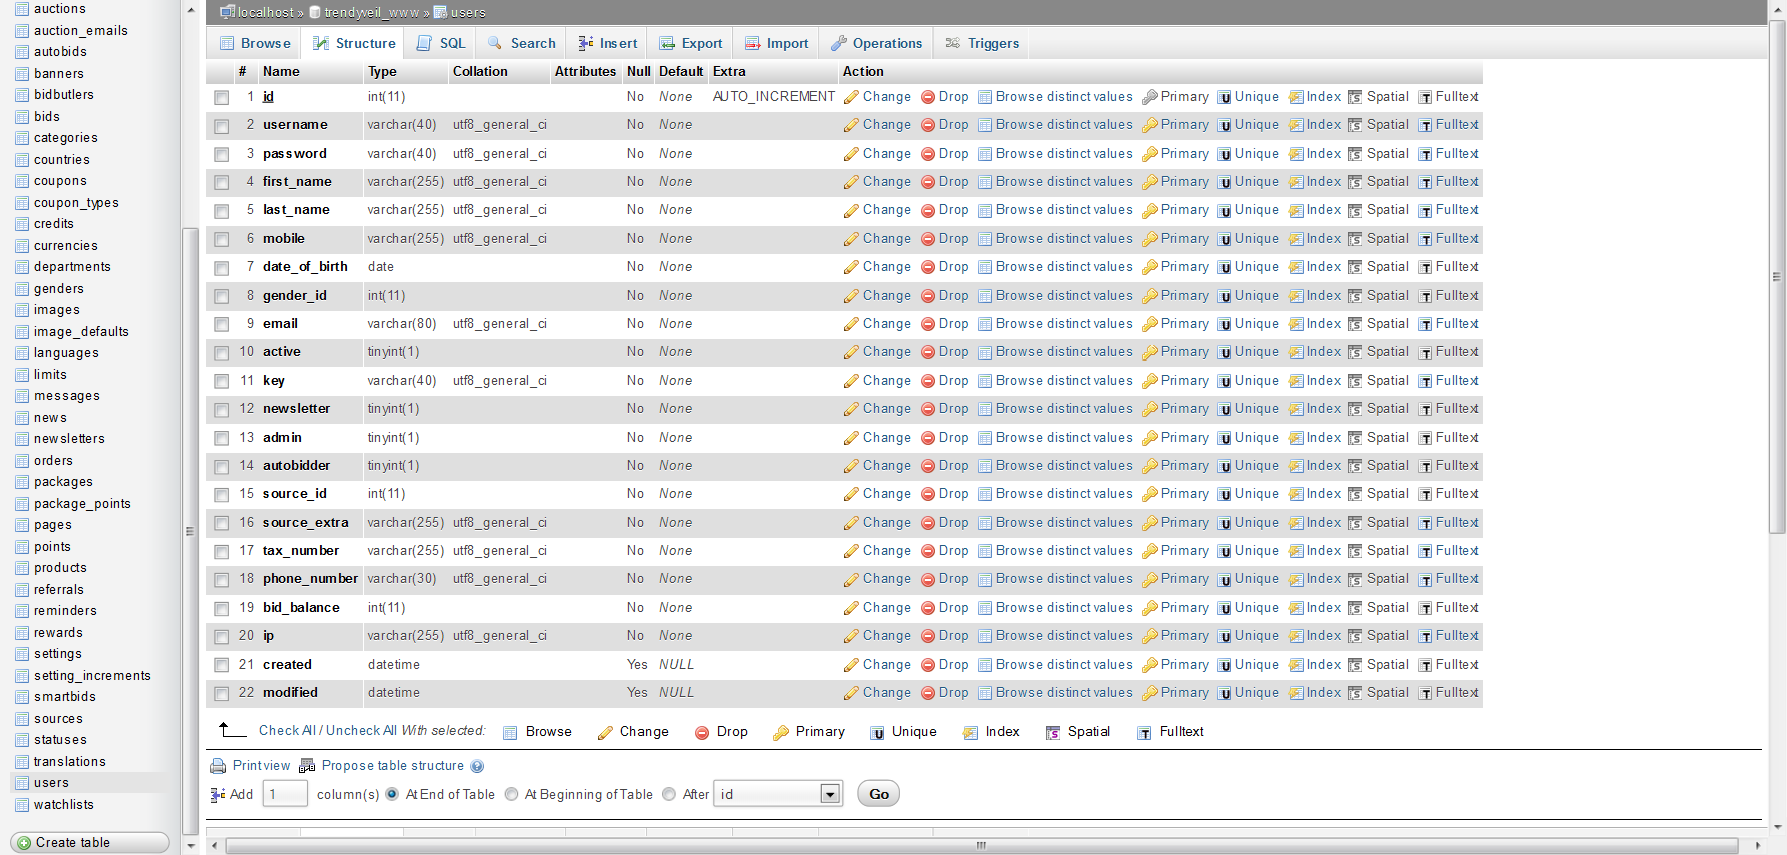Click the printer icon beside Print view
1787x855 pixels.
[218, 767]
